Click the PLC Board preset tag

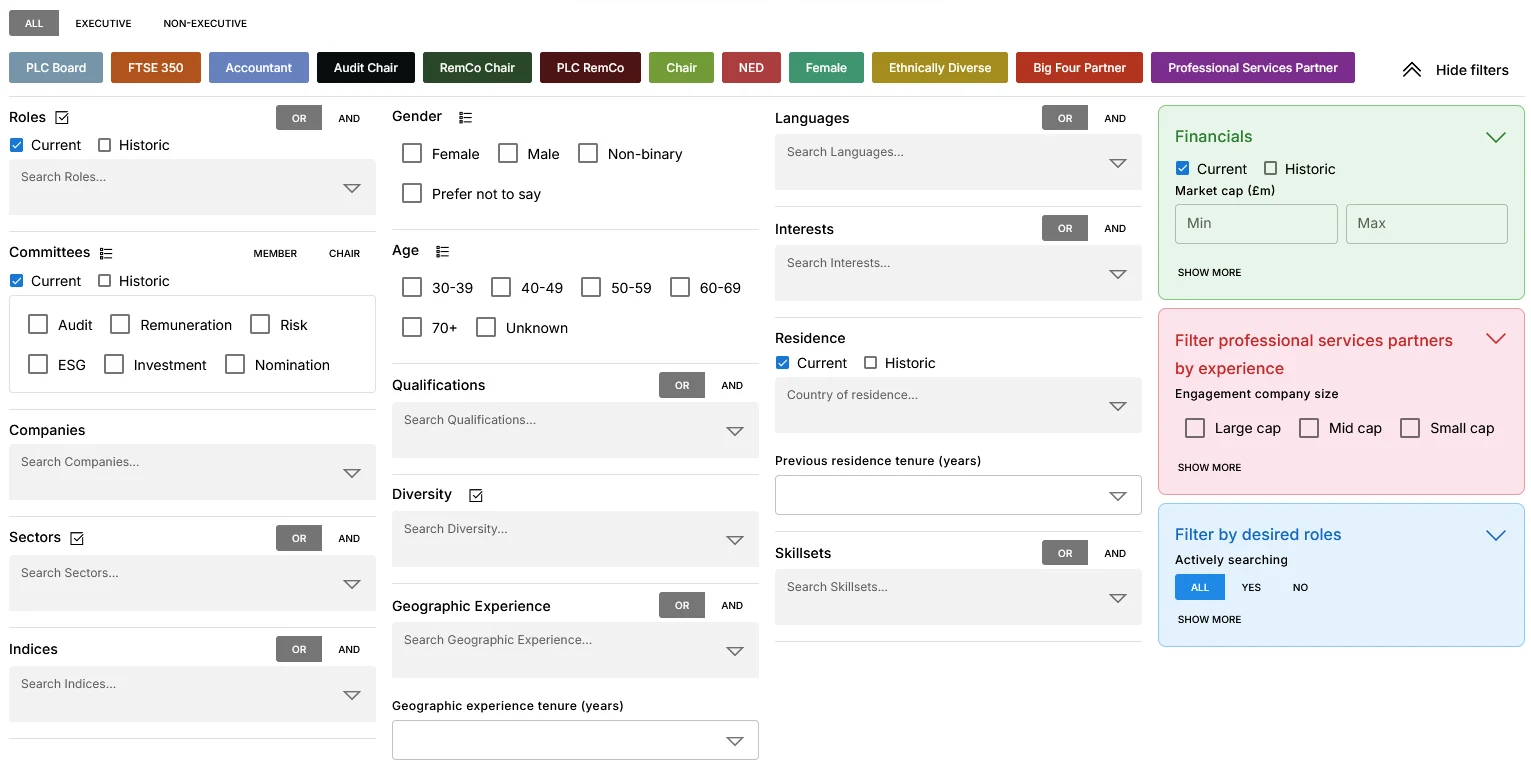click(56, 68)
